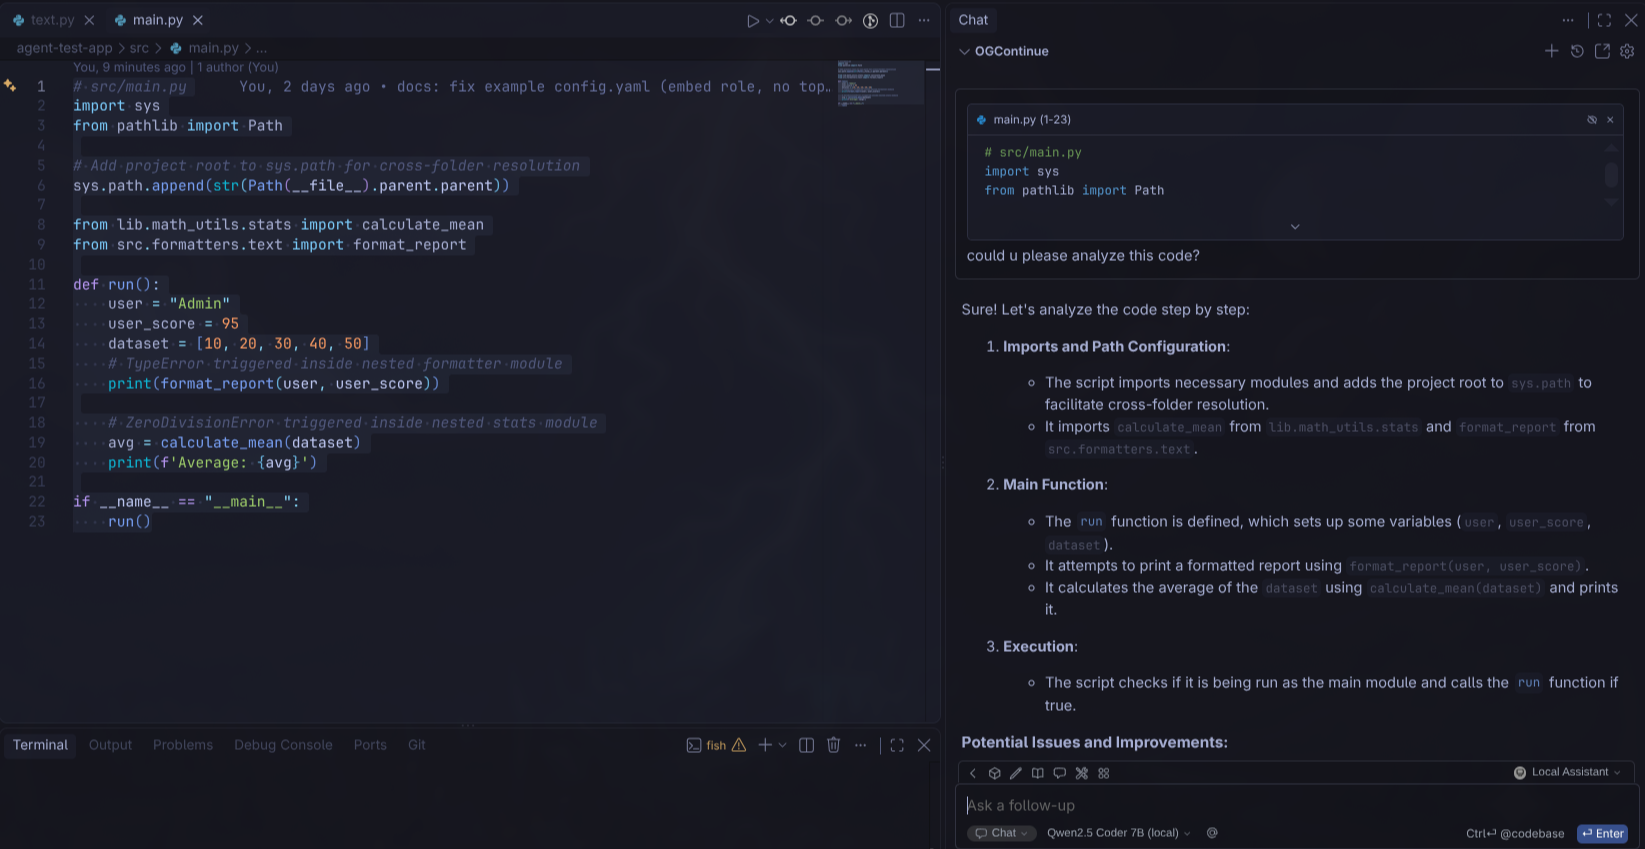Click the book docs icon in chat toolbar
The height and width of the screenshot is (849, 1645).
pyautogui.click(x=1038, y=773)
